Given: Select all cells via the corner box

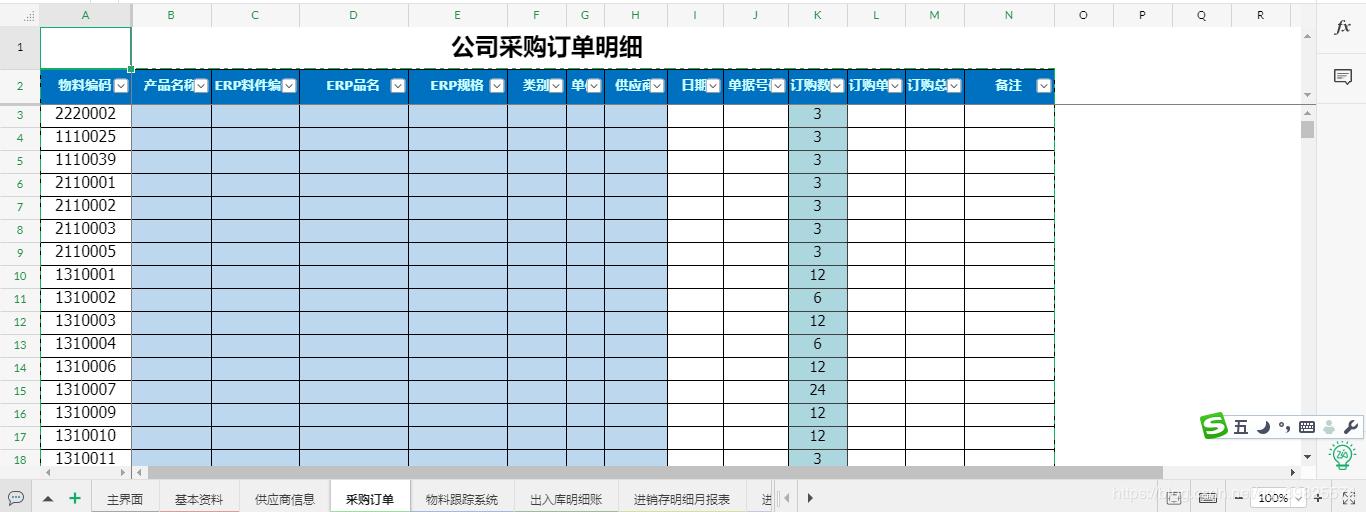Looking at the screenshot, I should (20, 15).
